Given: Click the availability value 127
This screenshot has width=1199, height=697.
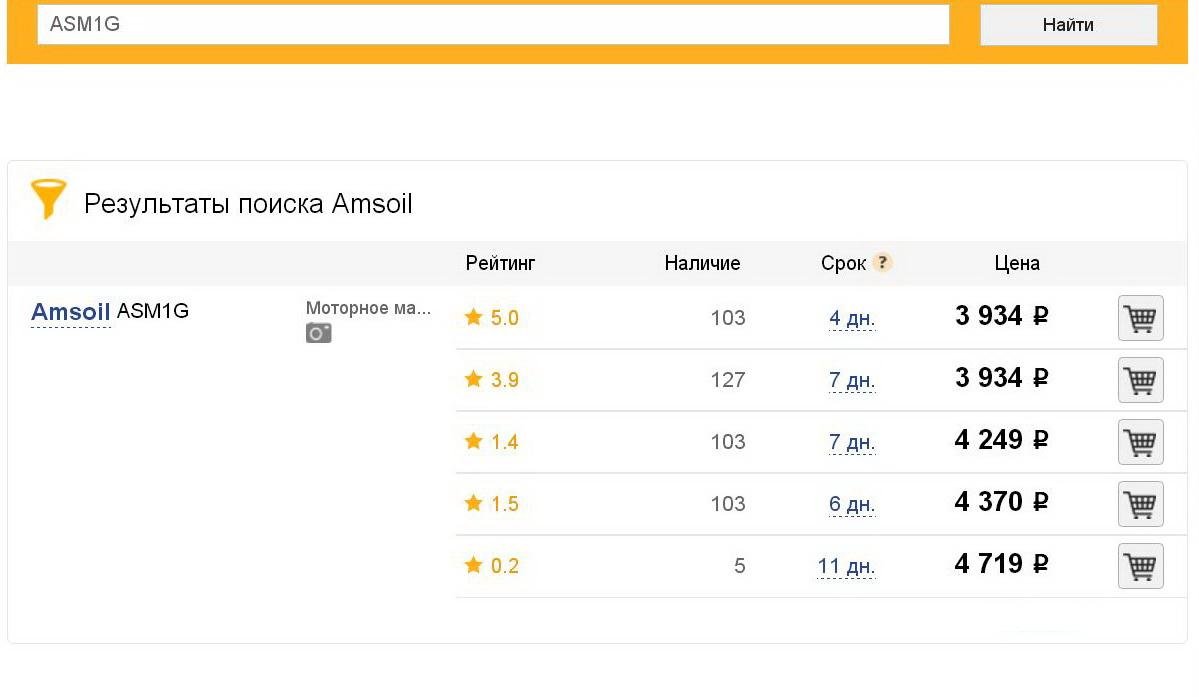Looking at the screenshot, I should point(727,380).
